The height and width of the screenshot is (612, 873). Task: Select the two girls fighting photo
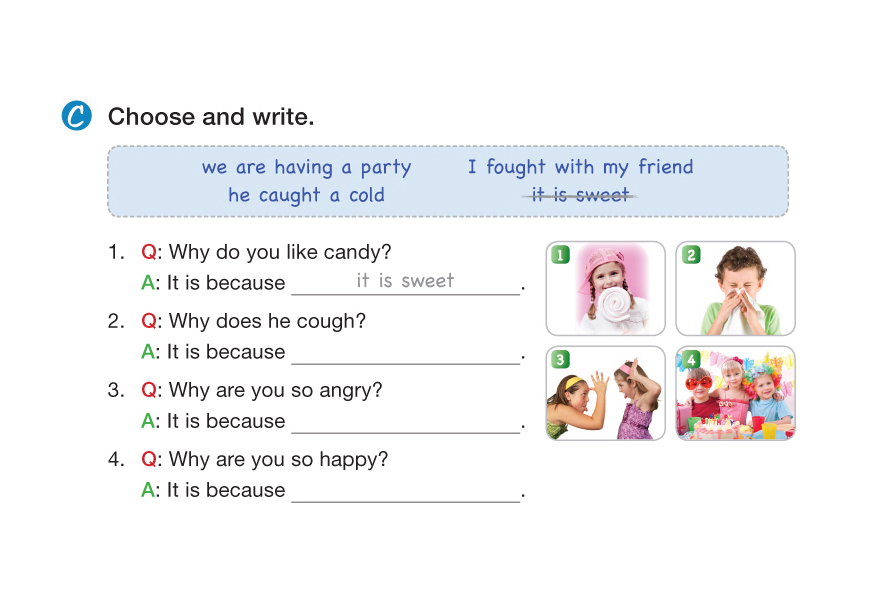coord(606,394)
